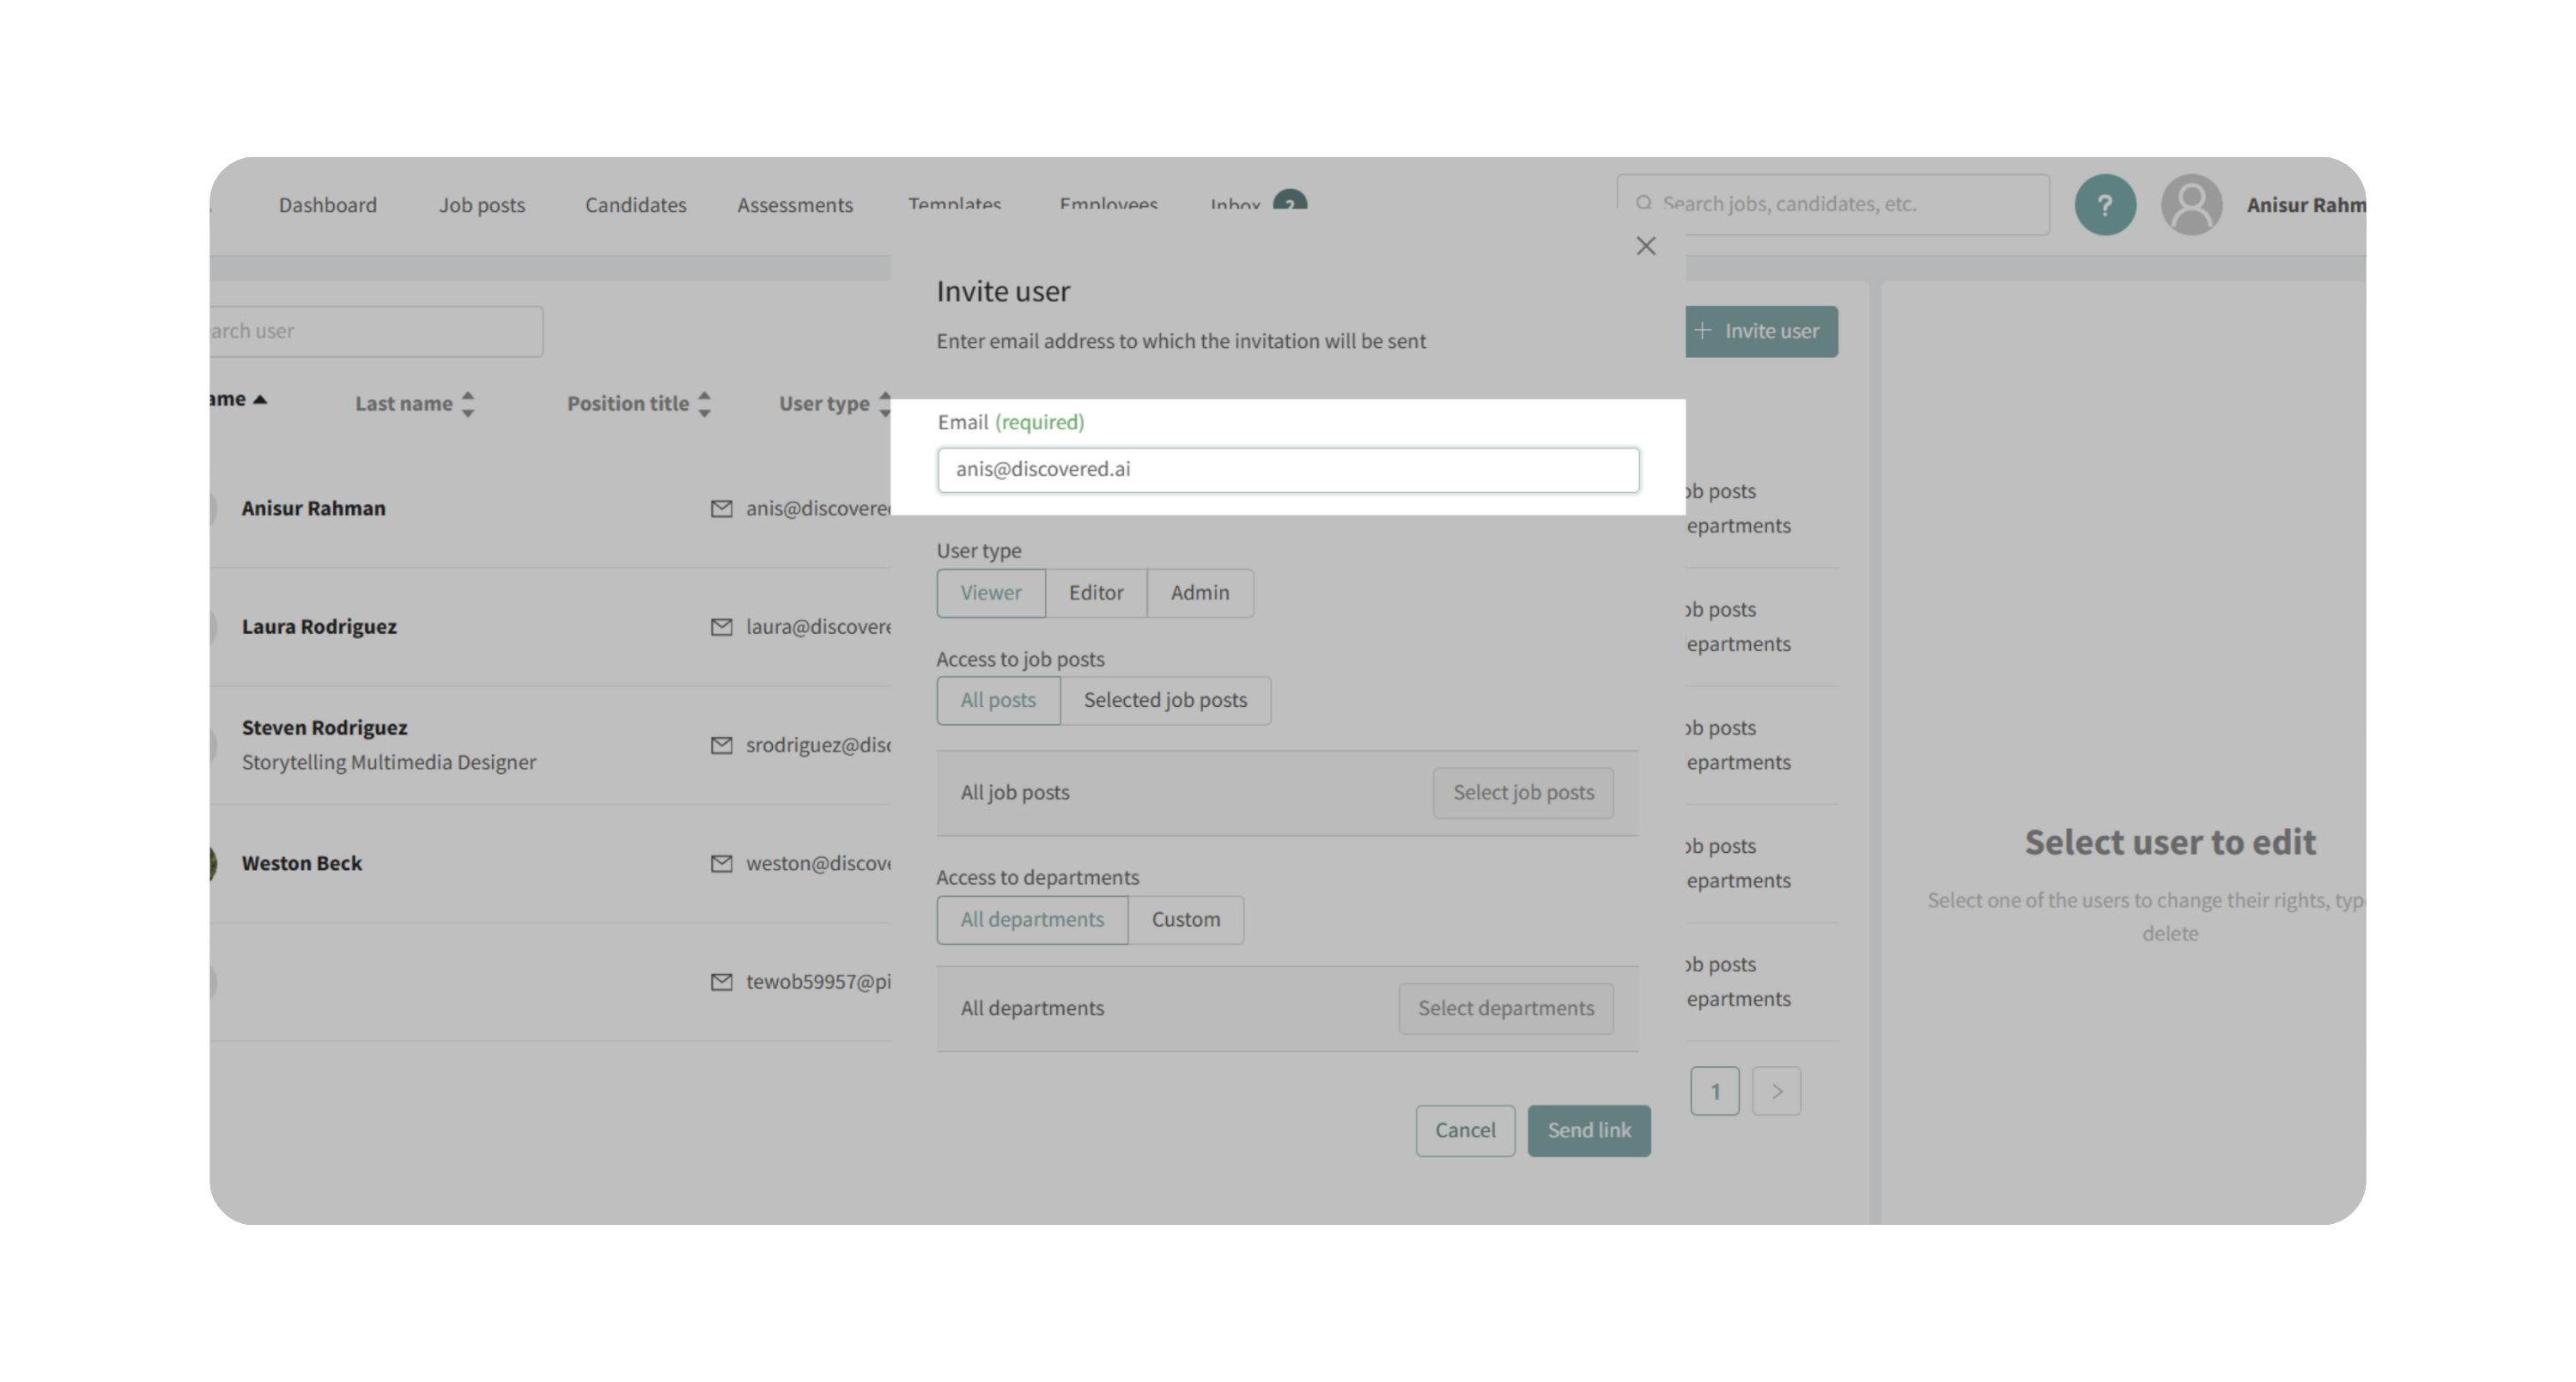Choose Selected job posts access option
The image size is (2576, 1382).
pyautogui.click(x=1165, y=700)
